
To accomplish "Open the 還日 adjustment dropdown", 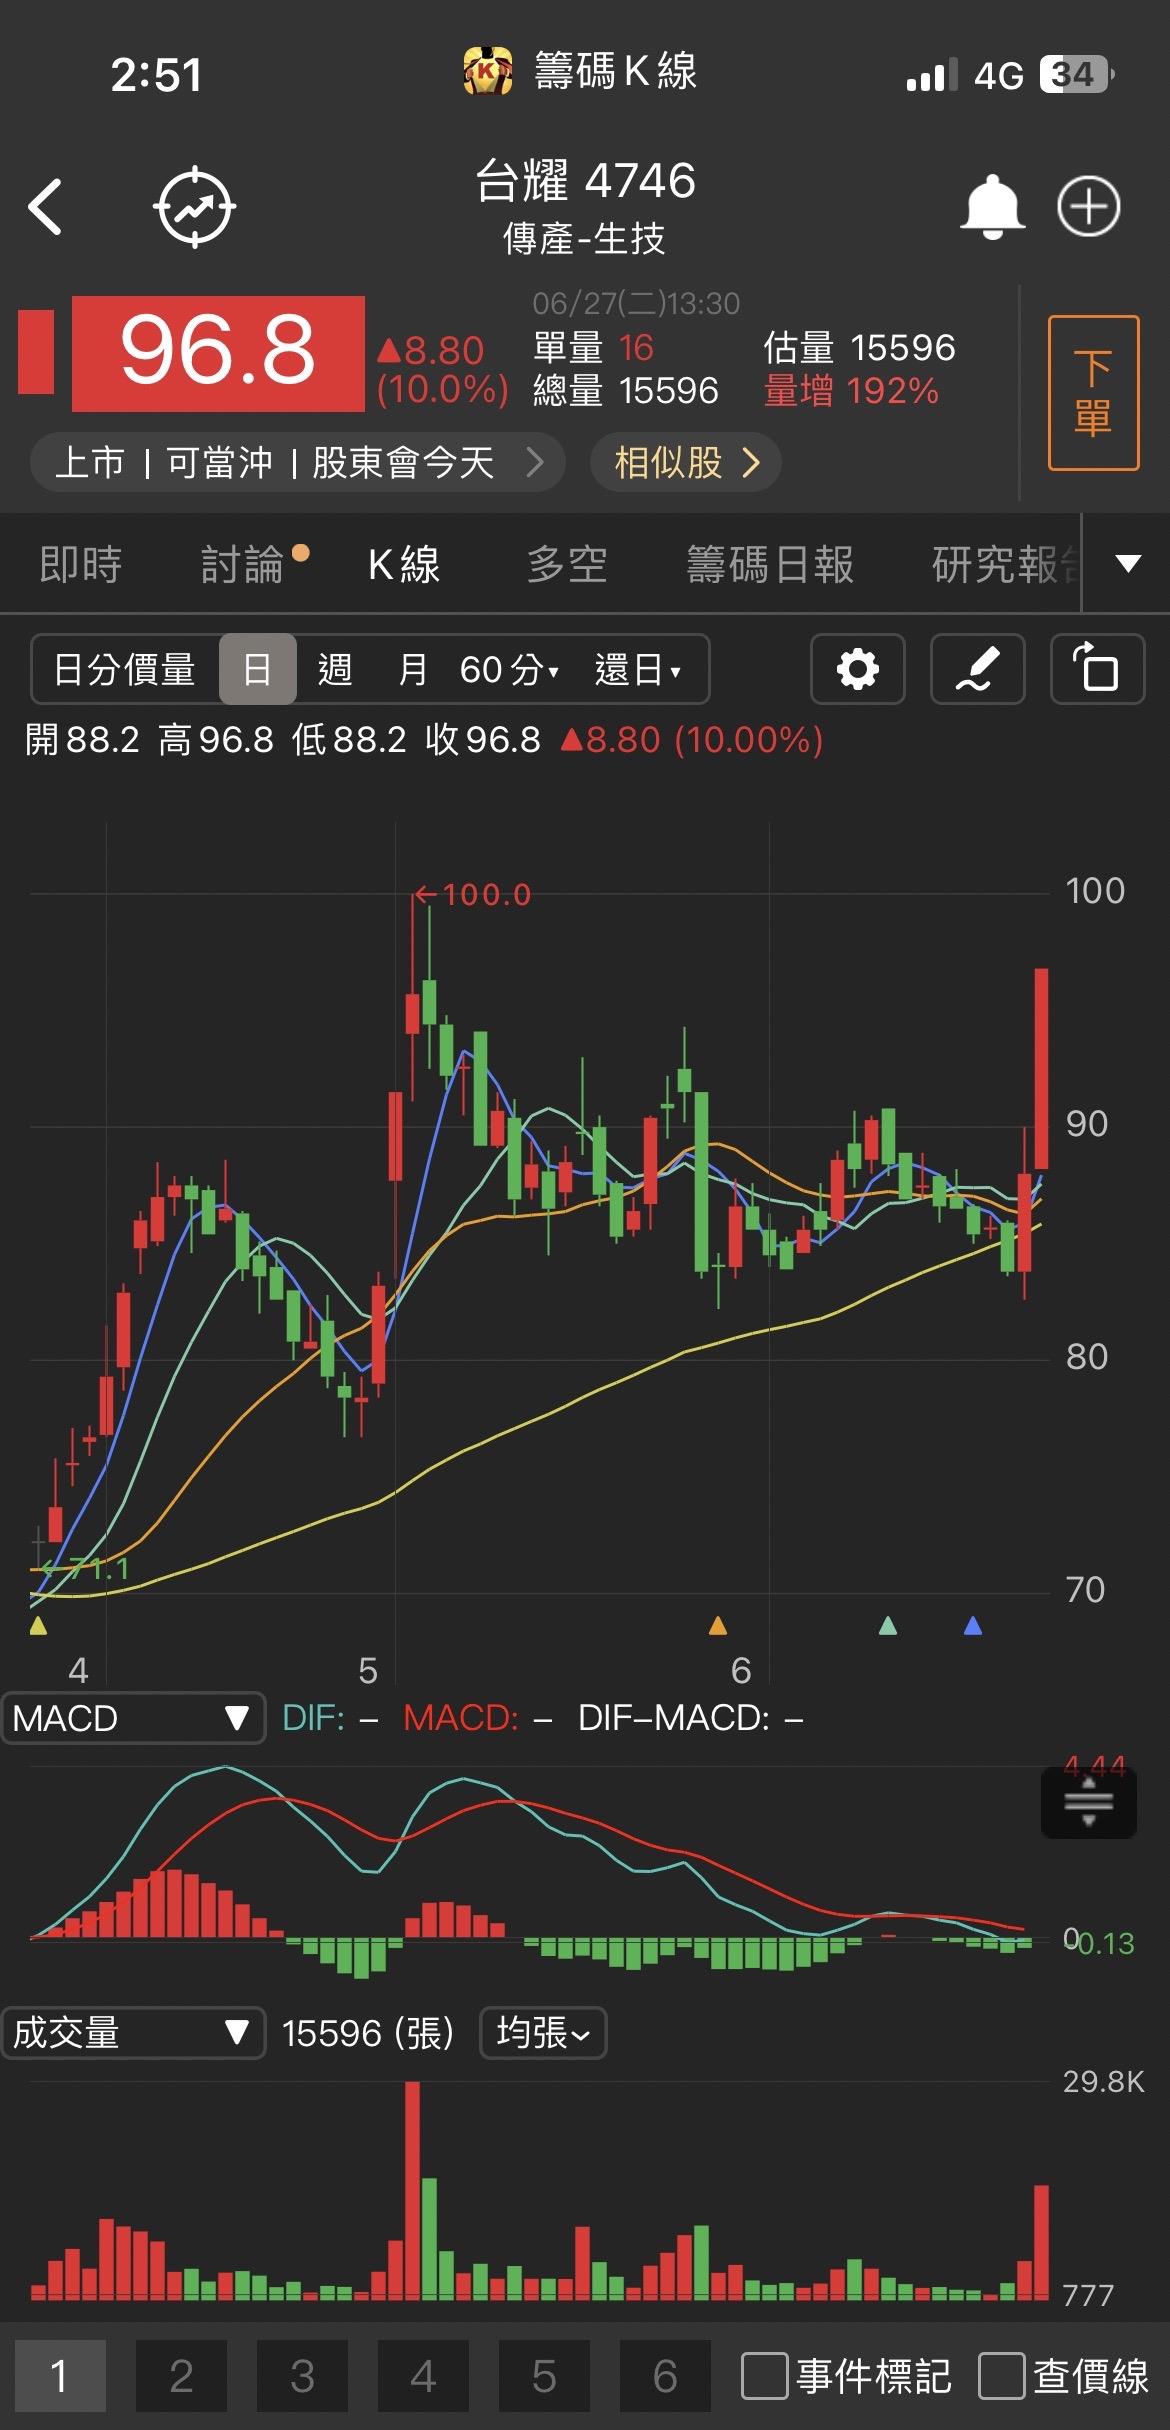I will pos(638,669).
